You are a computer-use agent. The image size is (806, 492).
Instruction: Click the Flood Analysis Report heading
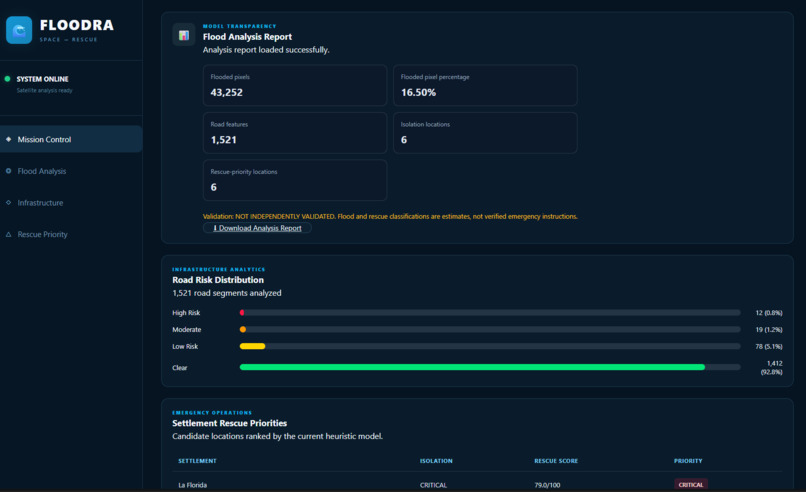click(x=247, y=37)
